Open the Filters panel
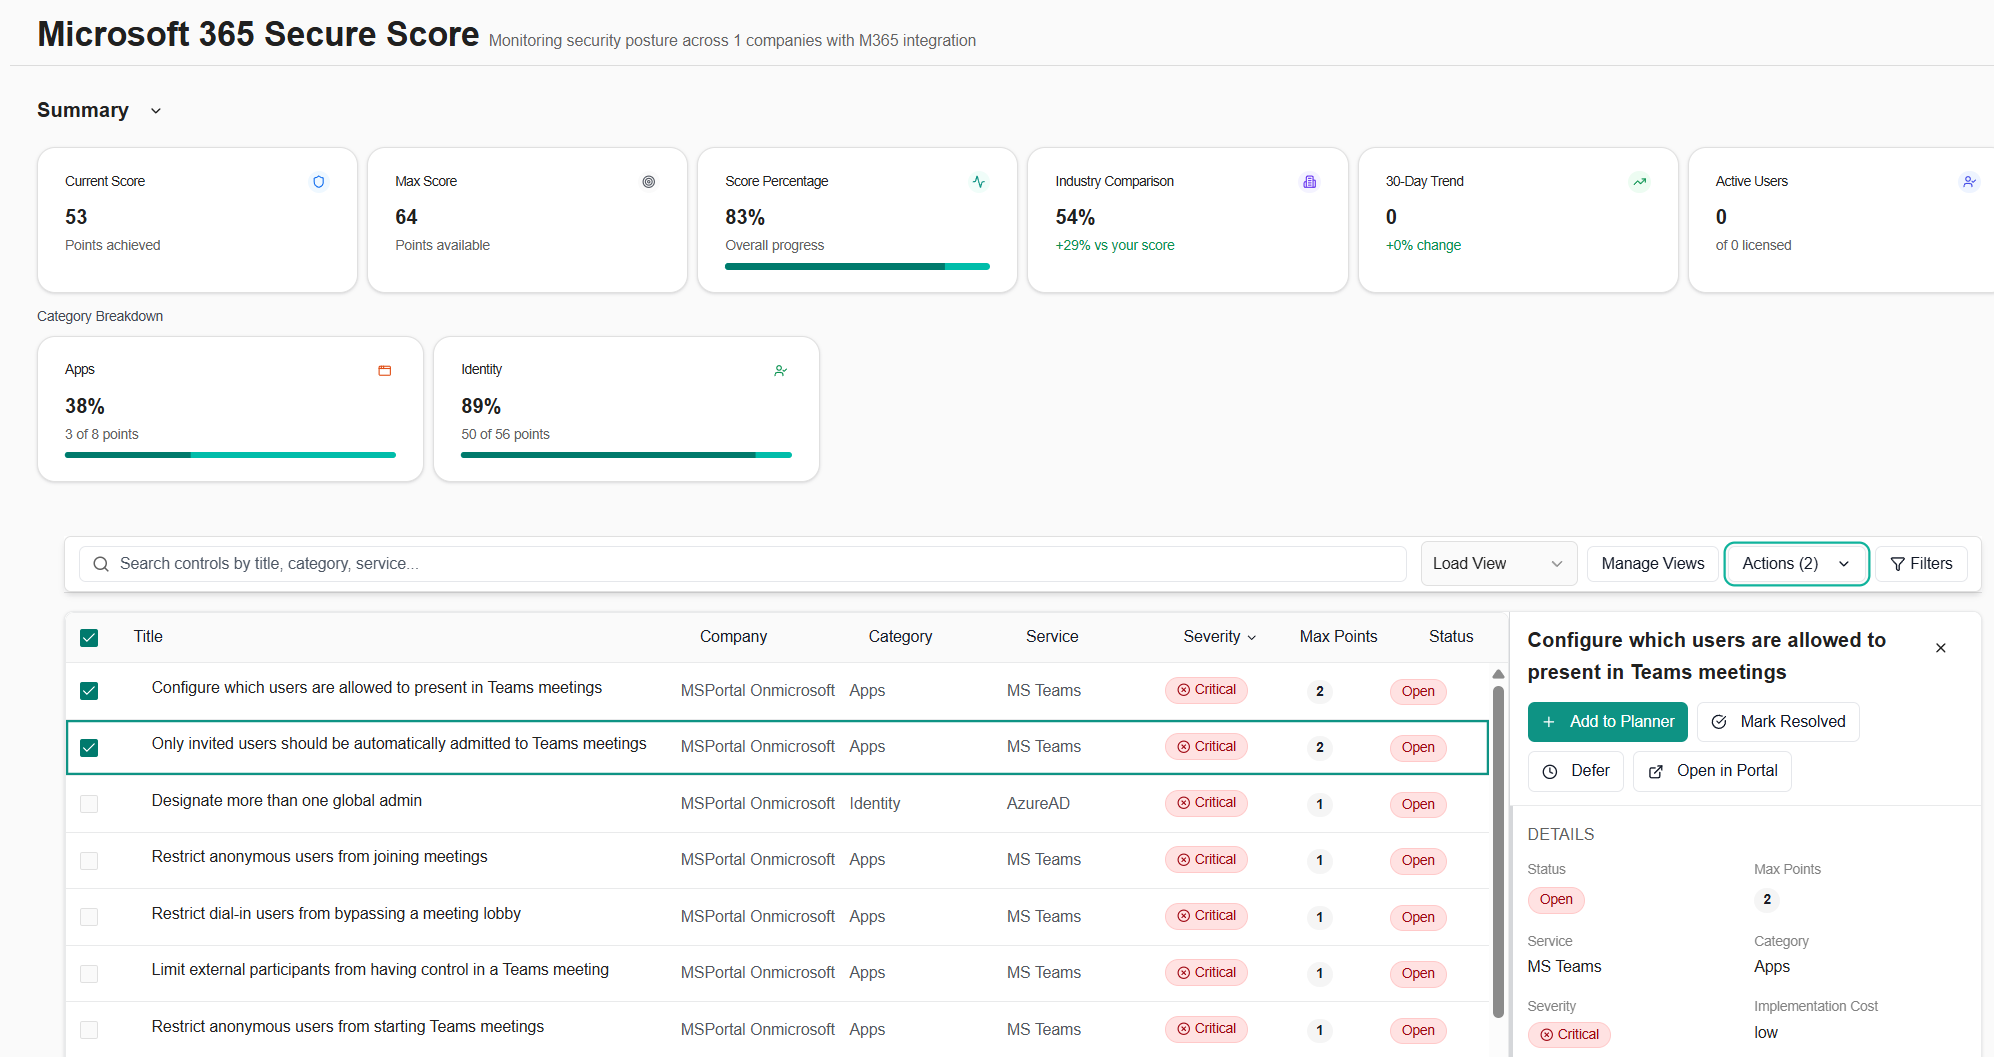Viewport: 1994px width, 1057px height. 1920,563
